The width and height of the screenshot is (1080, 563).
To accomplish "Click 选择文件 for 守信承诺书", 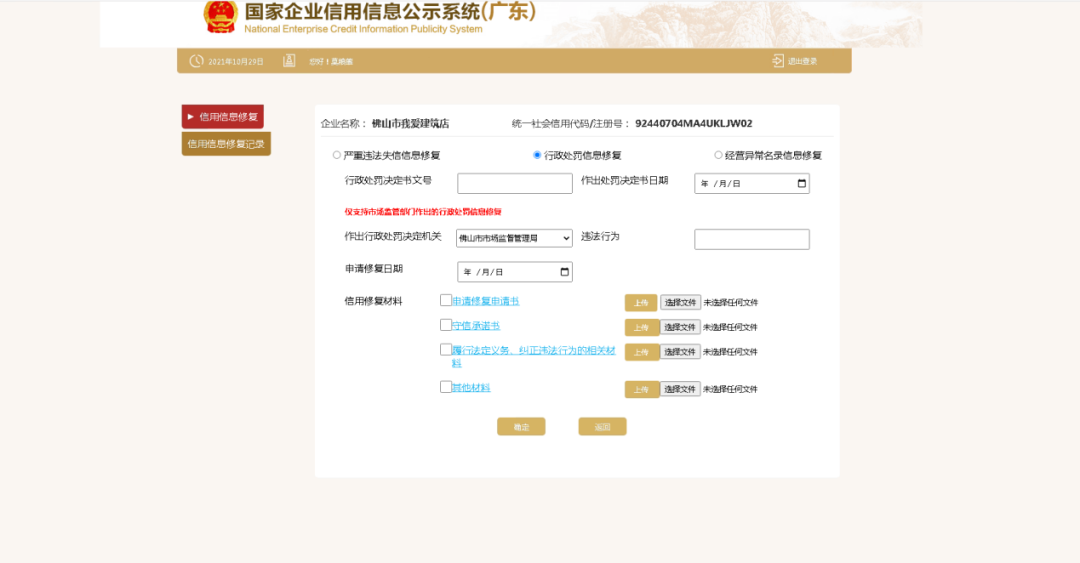I will [680, 327].
